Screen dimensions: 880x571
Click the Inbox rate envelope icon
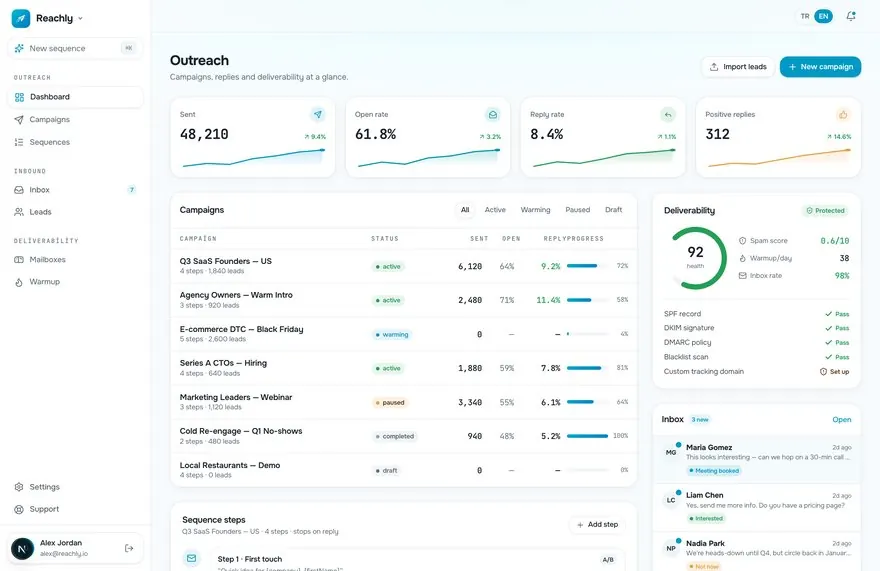pos(742,276)
